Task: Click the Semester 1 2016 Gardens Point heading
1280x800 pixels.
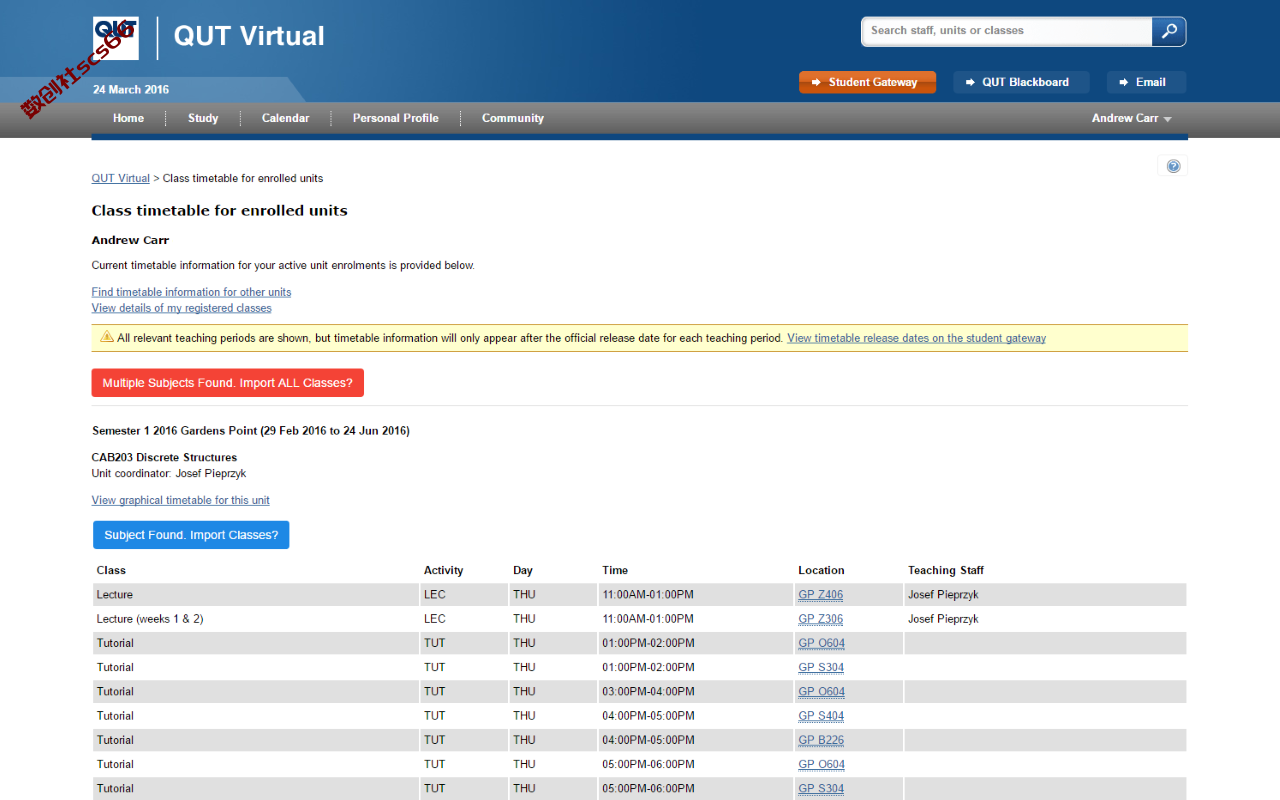Action: pos(250,431)
